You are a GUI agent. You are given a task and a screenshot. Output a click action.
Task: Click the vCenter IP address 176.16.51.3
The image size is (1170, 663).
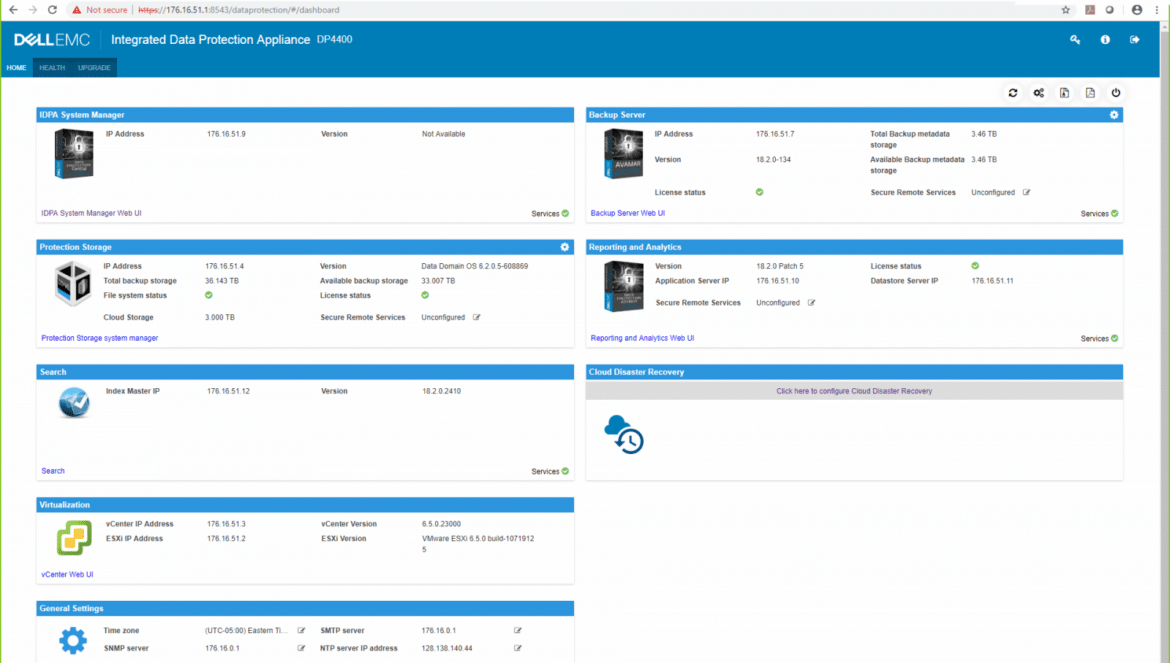click(226, 524)
